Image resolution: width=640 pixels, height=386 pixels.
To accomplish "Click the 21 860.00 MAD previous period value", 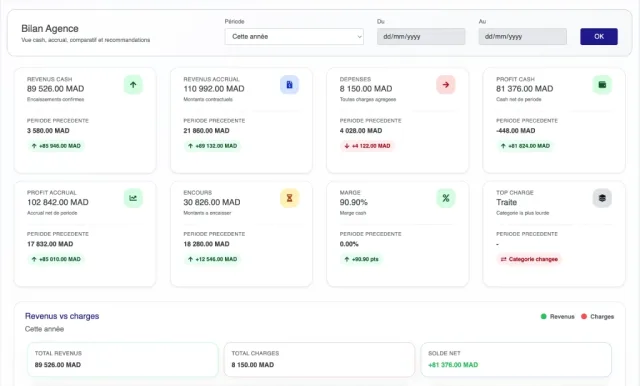I will pos(206,131).
